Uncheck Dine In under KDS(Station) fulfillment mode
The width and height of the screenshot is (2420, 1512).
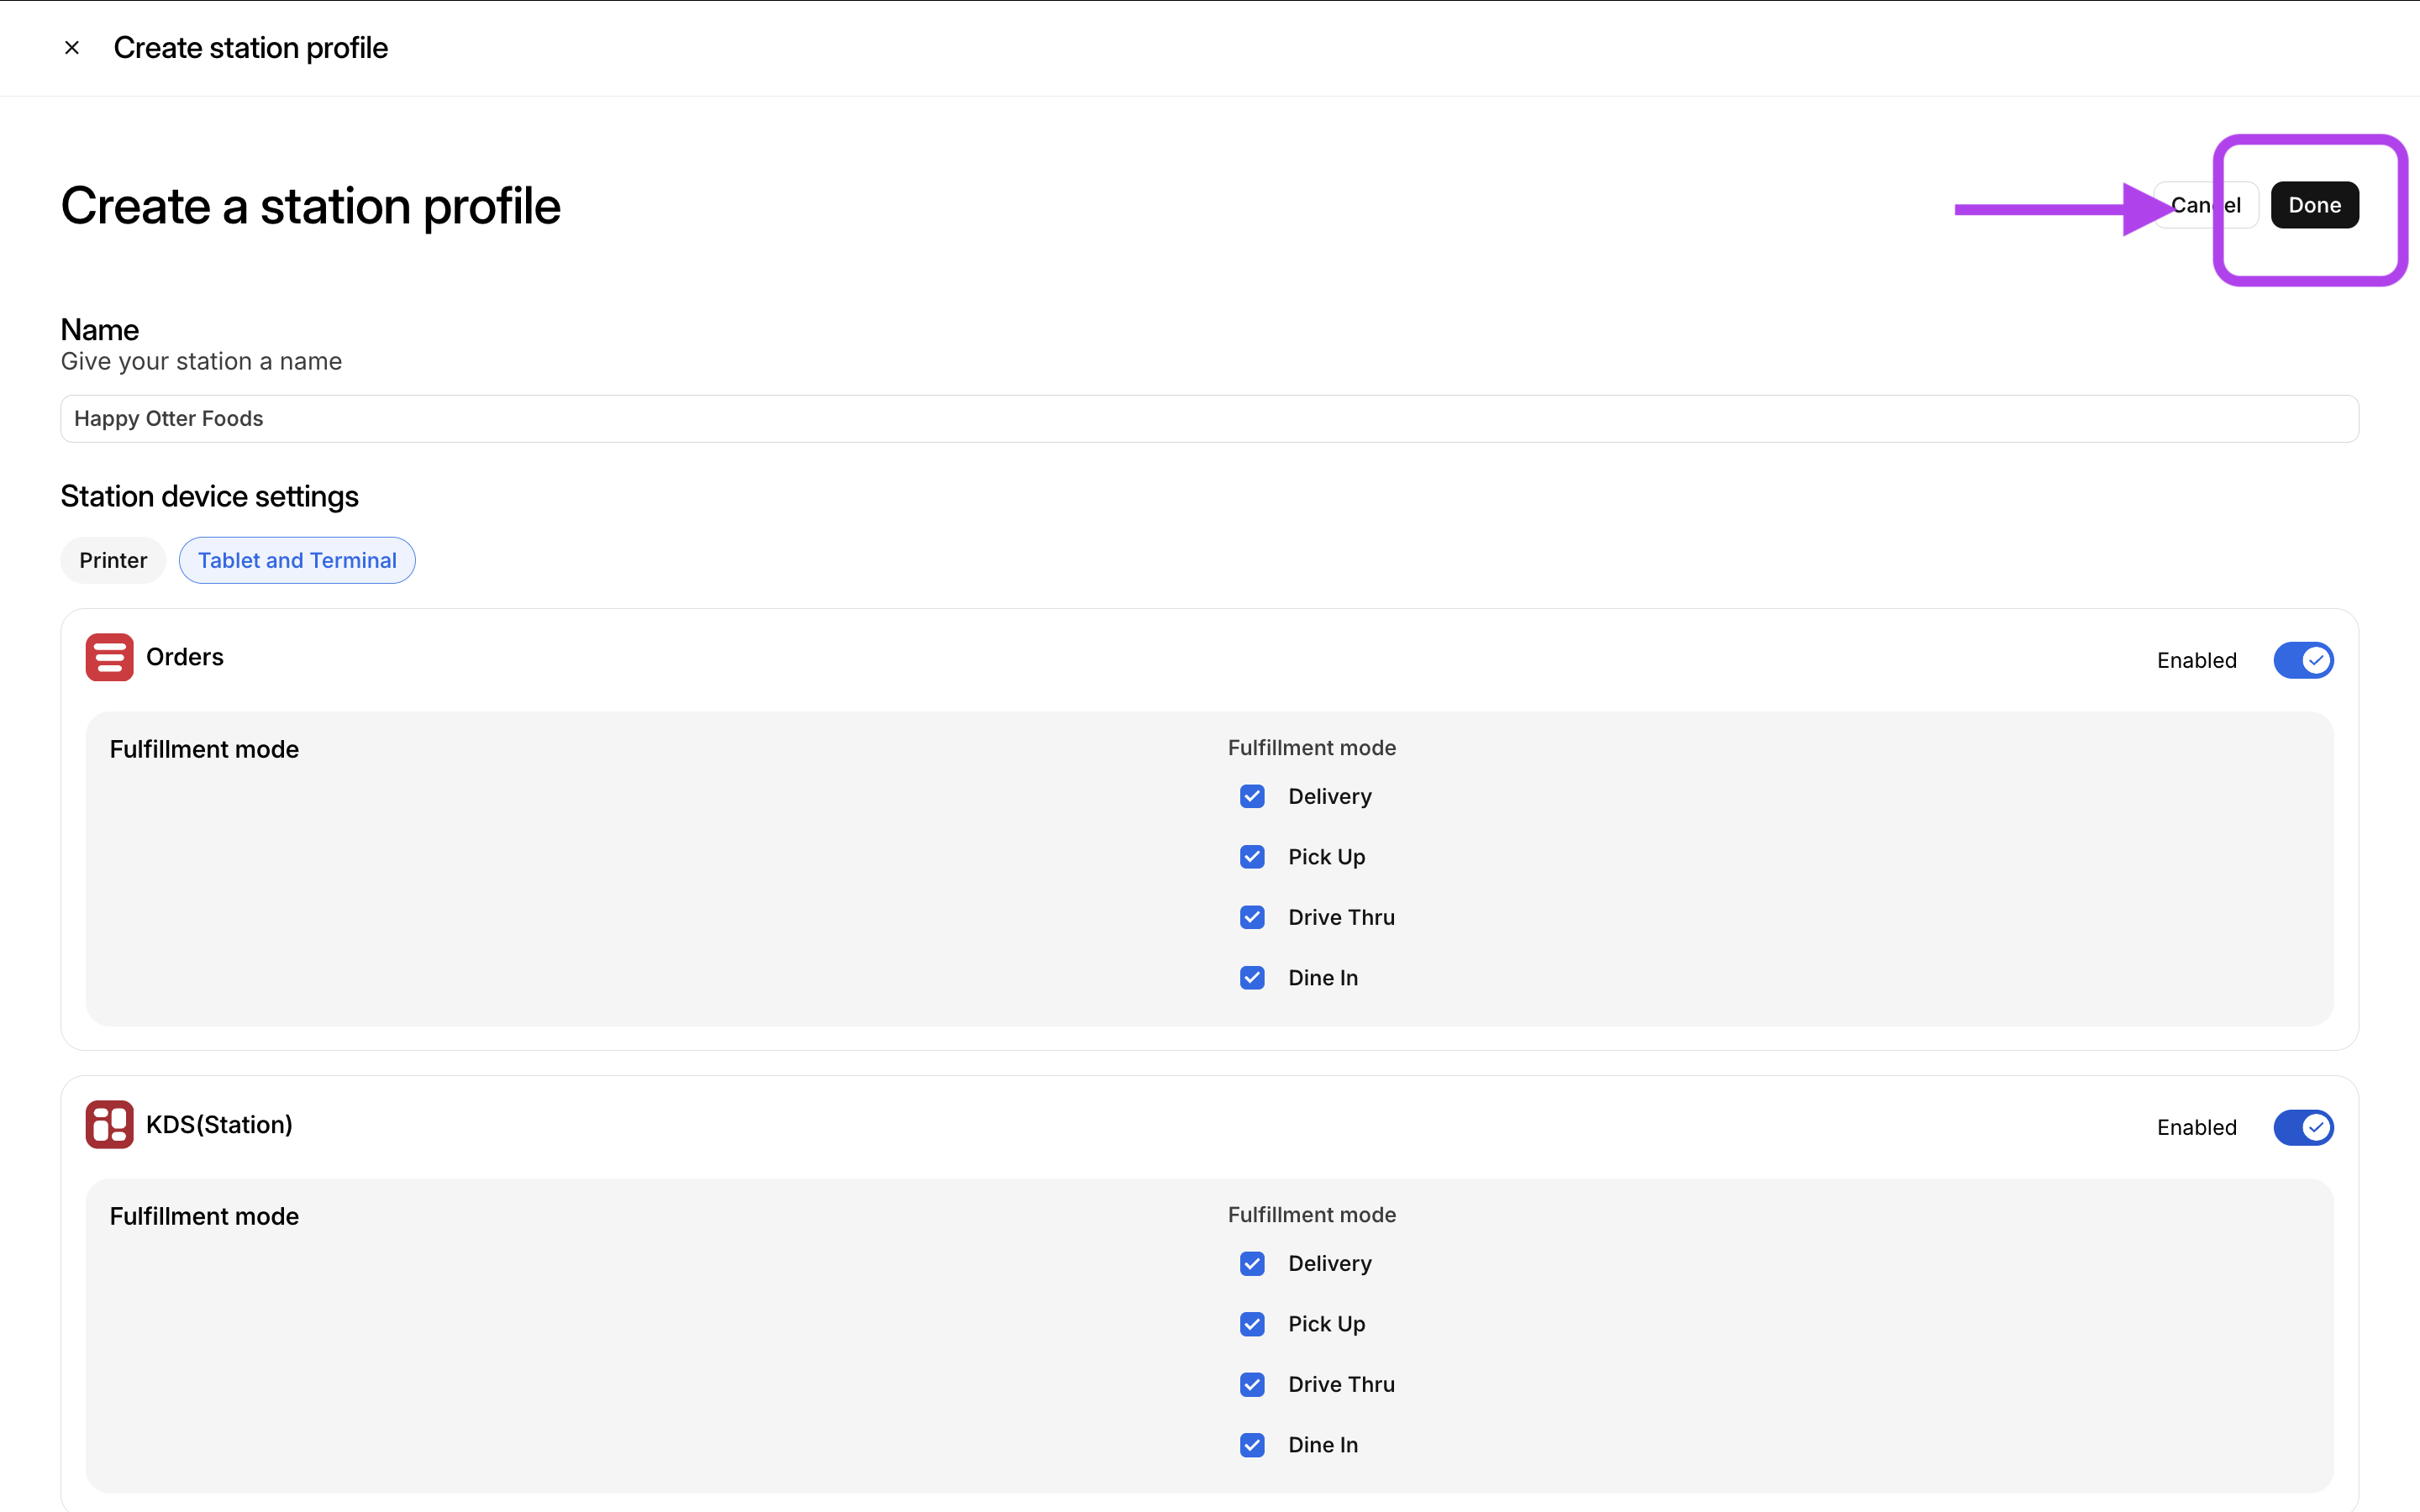coord(1252,1445)
